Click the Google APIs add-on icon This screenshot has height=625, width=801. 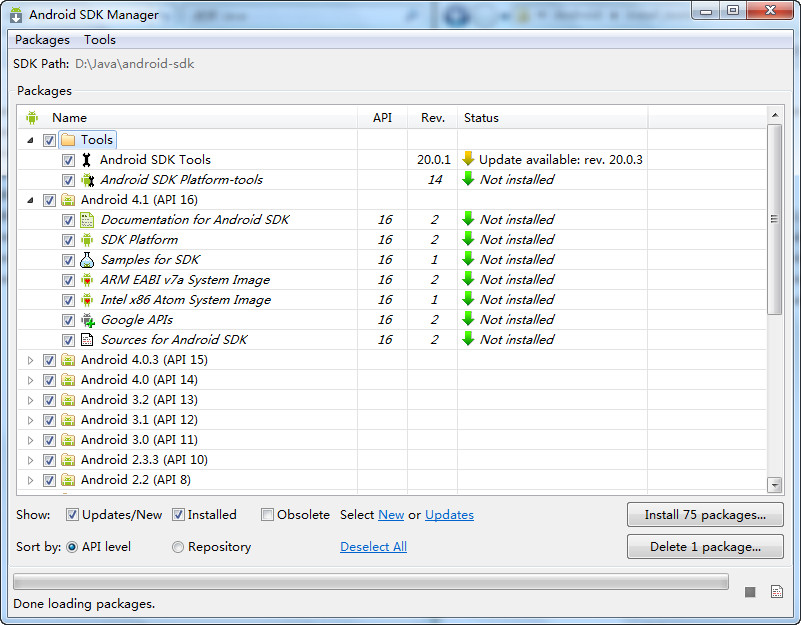pos(88,320)
